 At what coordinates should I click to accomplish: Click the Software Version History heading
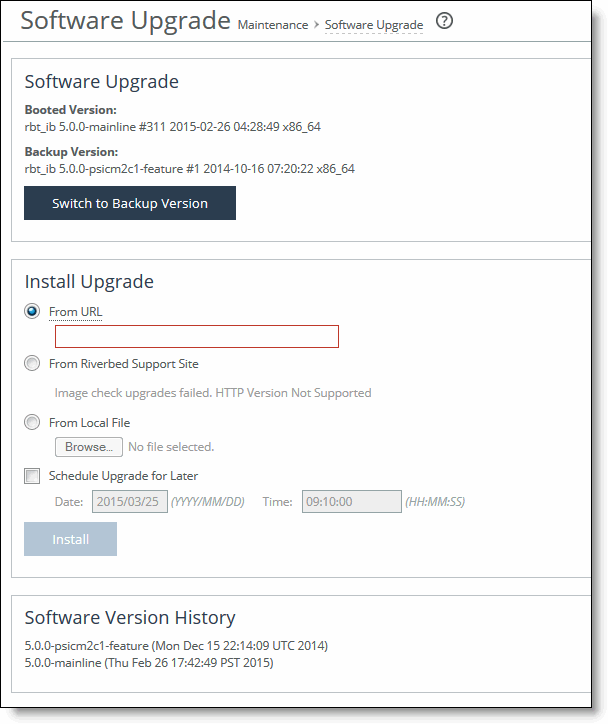pyautogui.click(x=130, y=617)
